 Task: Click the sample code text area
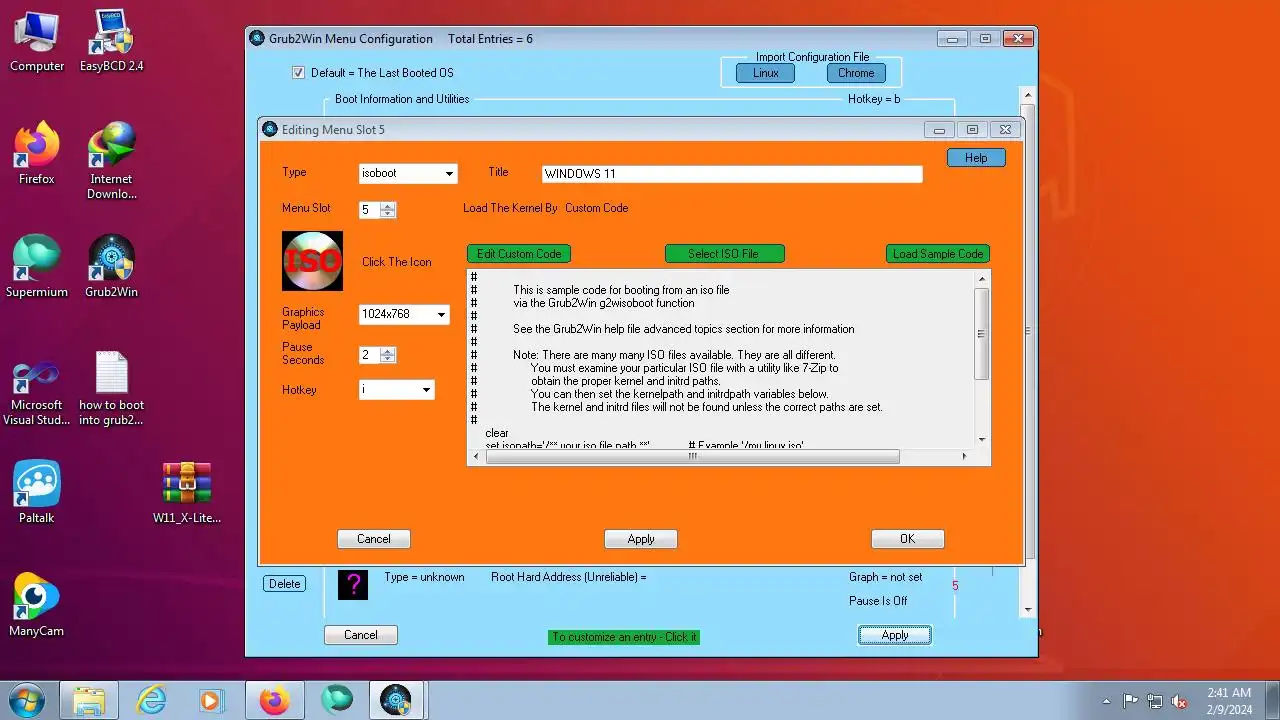(720, 358)
